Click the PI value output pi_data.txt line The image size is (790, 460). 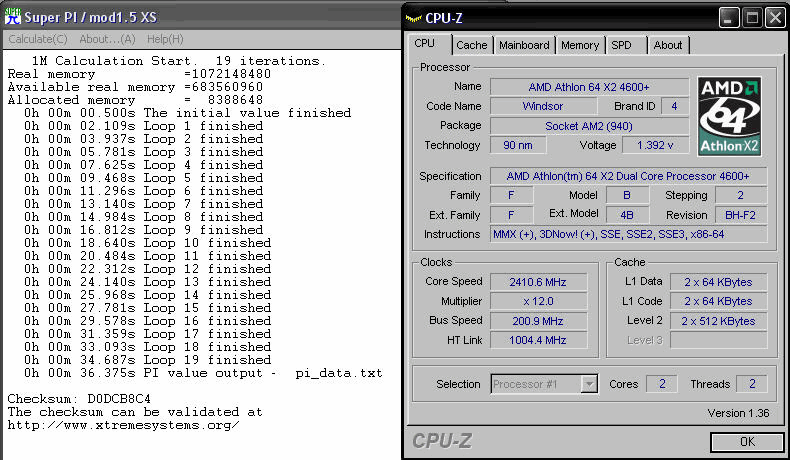(x=204, y=373)
